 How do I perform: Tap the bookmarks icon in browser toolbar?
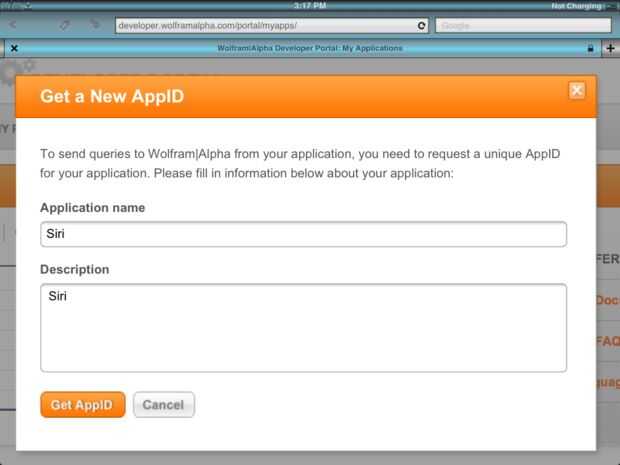click(x=64, y=25)
